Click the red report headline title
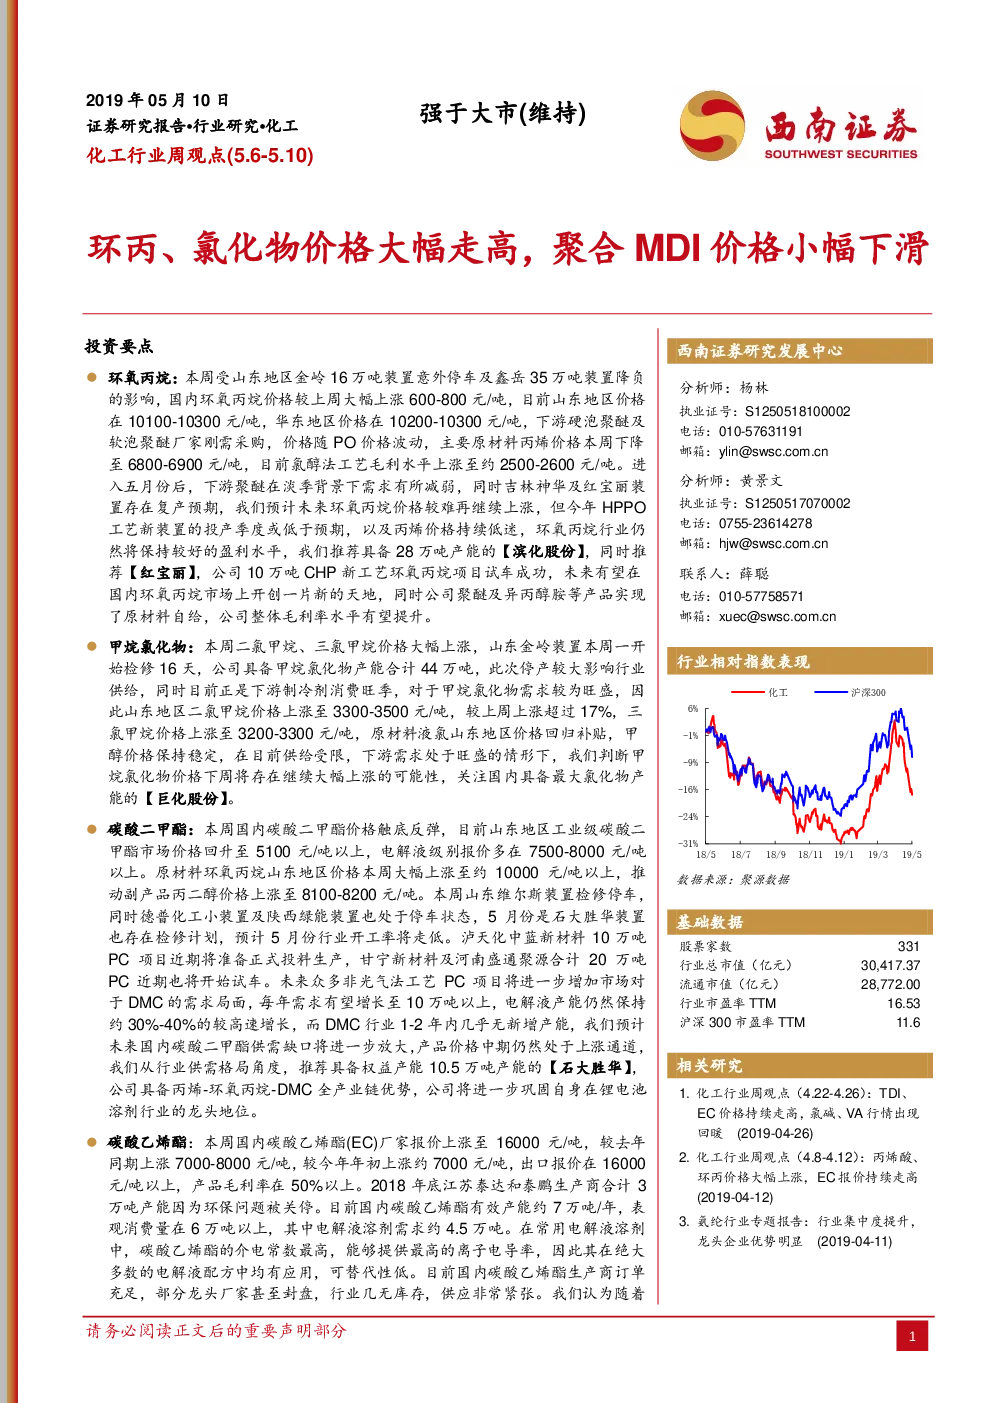This screenshot has width=992, height=1403. pyautogui.click(x=509, y=248)
